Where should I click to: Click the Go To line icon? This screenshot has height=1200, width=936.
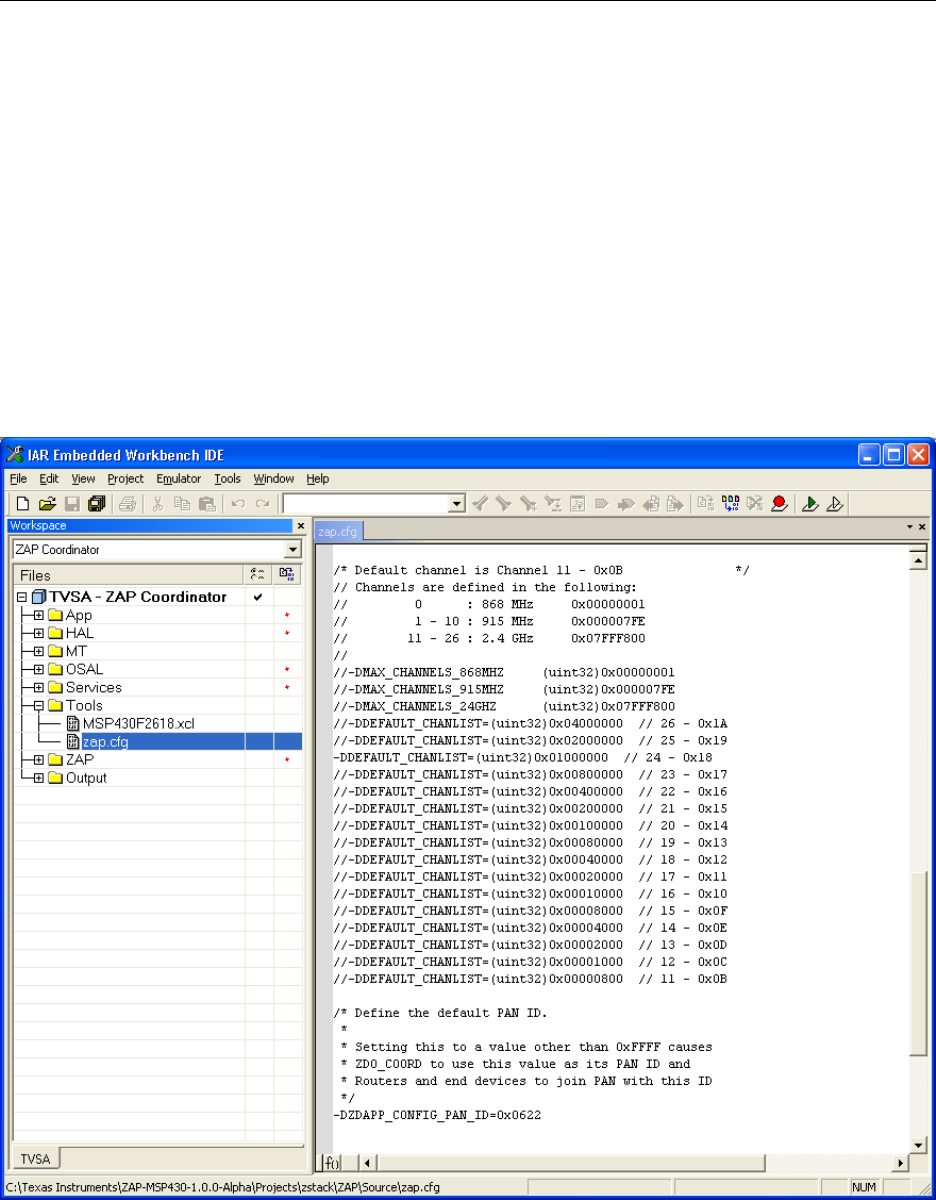coord(578,504)
